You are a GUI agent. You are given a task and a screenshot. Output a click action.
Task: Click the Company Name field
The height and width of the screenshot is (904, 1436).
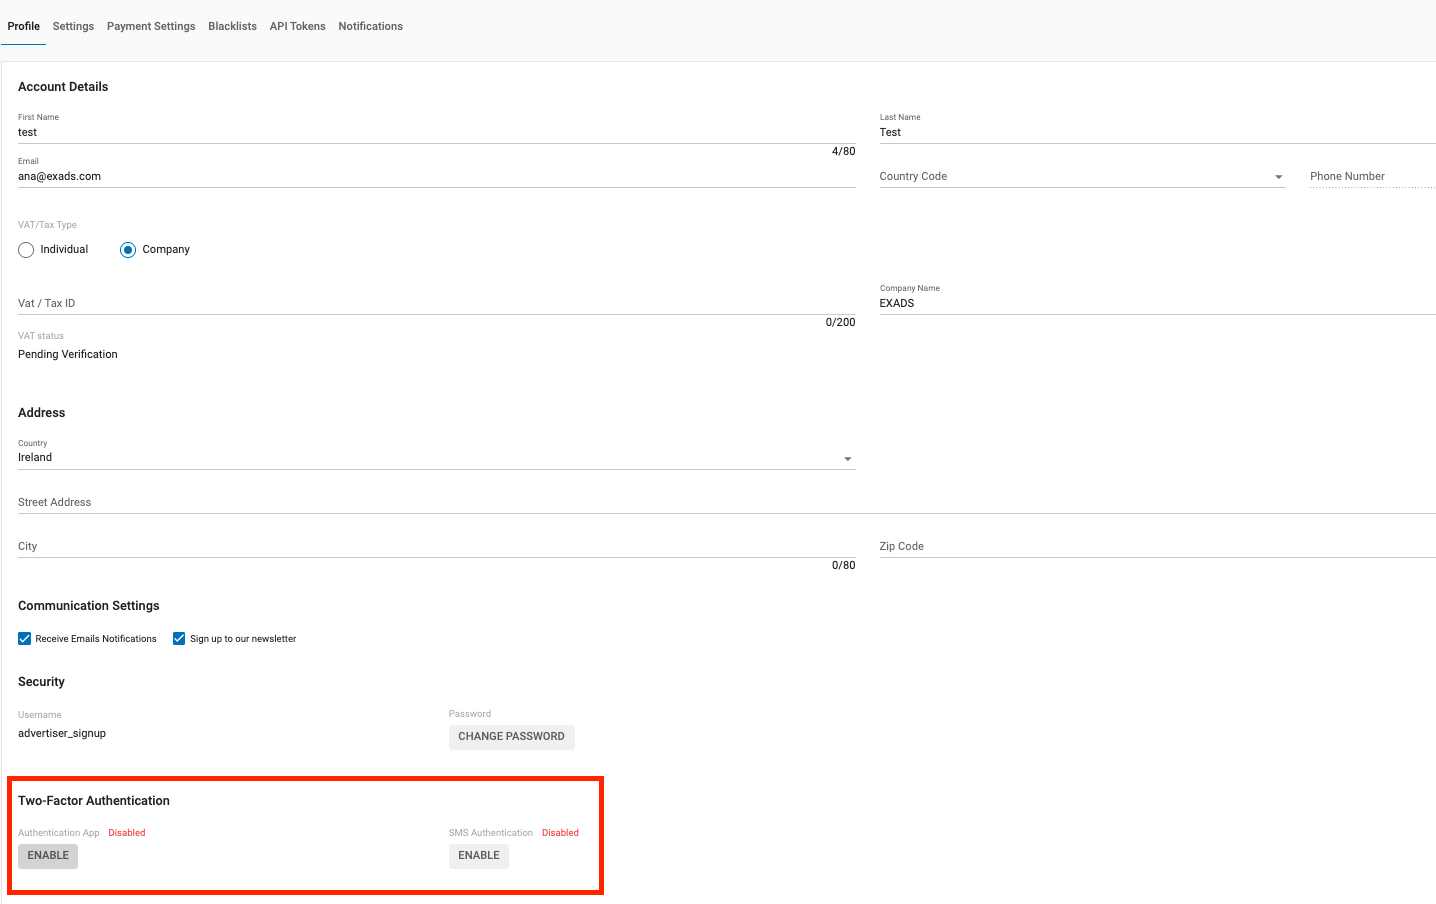point(1156,303)
